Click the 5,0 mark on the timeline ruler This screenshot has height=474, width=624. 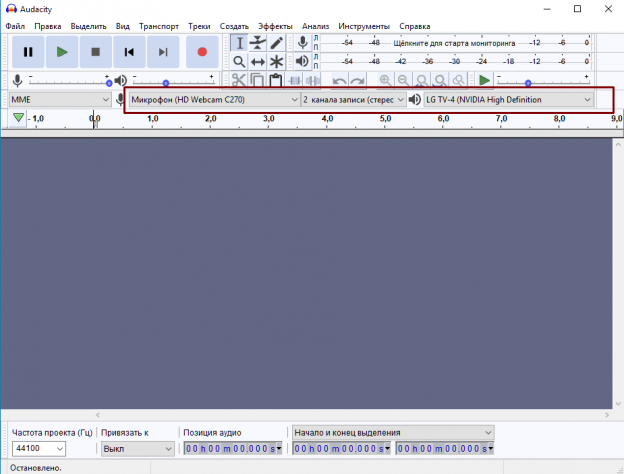click(385, 119)
